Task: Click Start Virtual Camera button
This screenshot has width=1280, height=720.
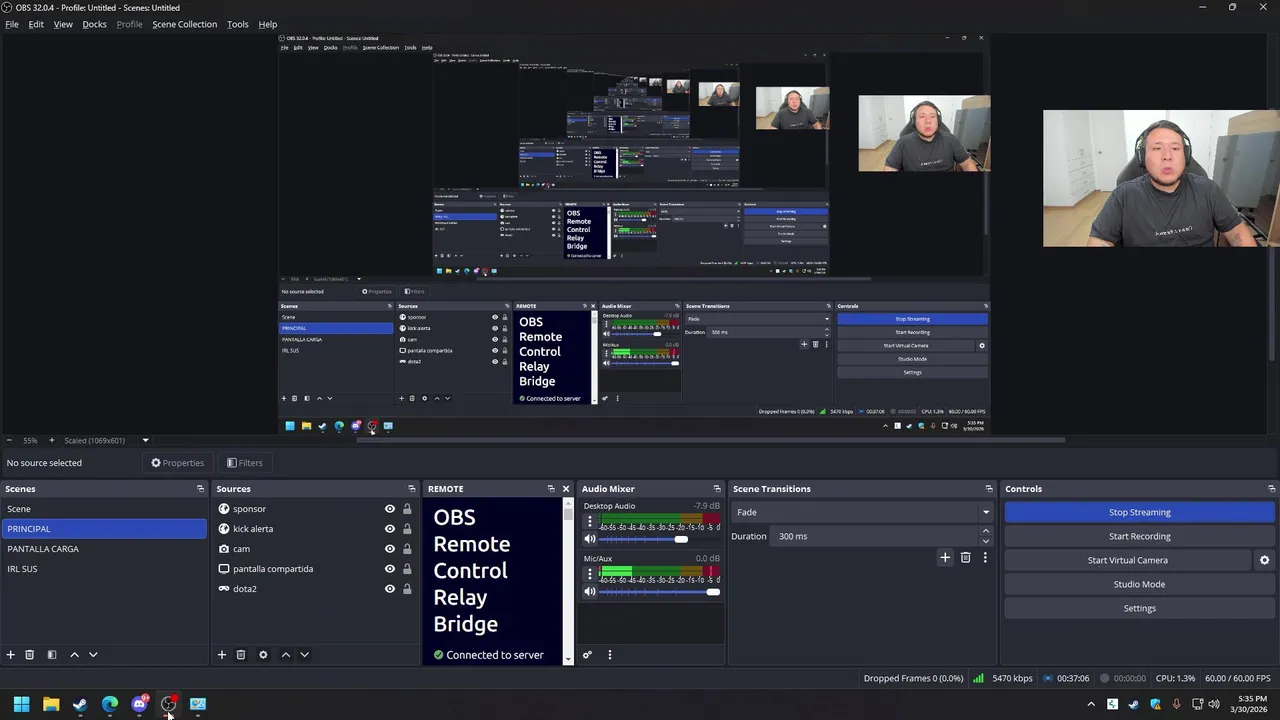Action: [x=1127, y=560]
